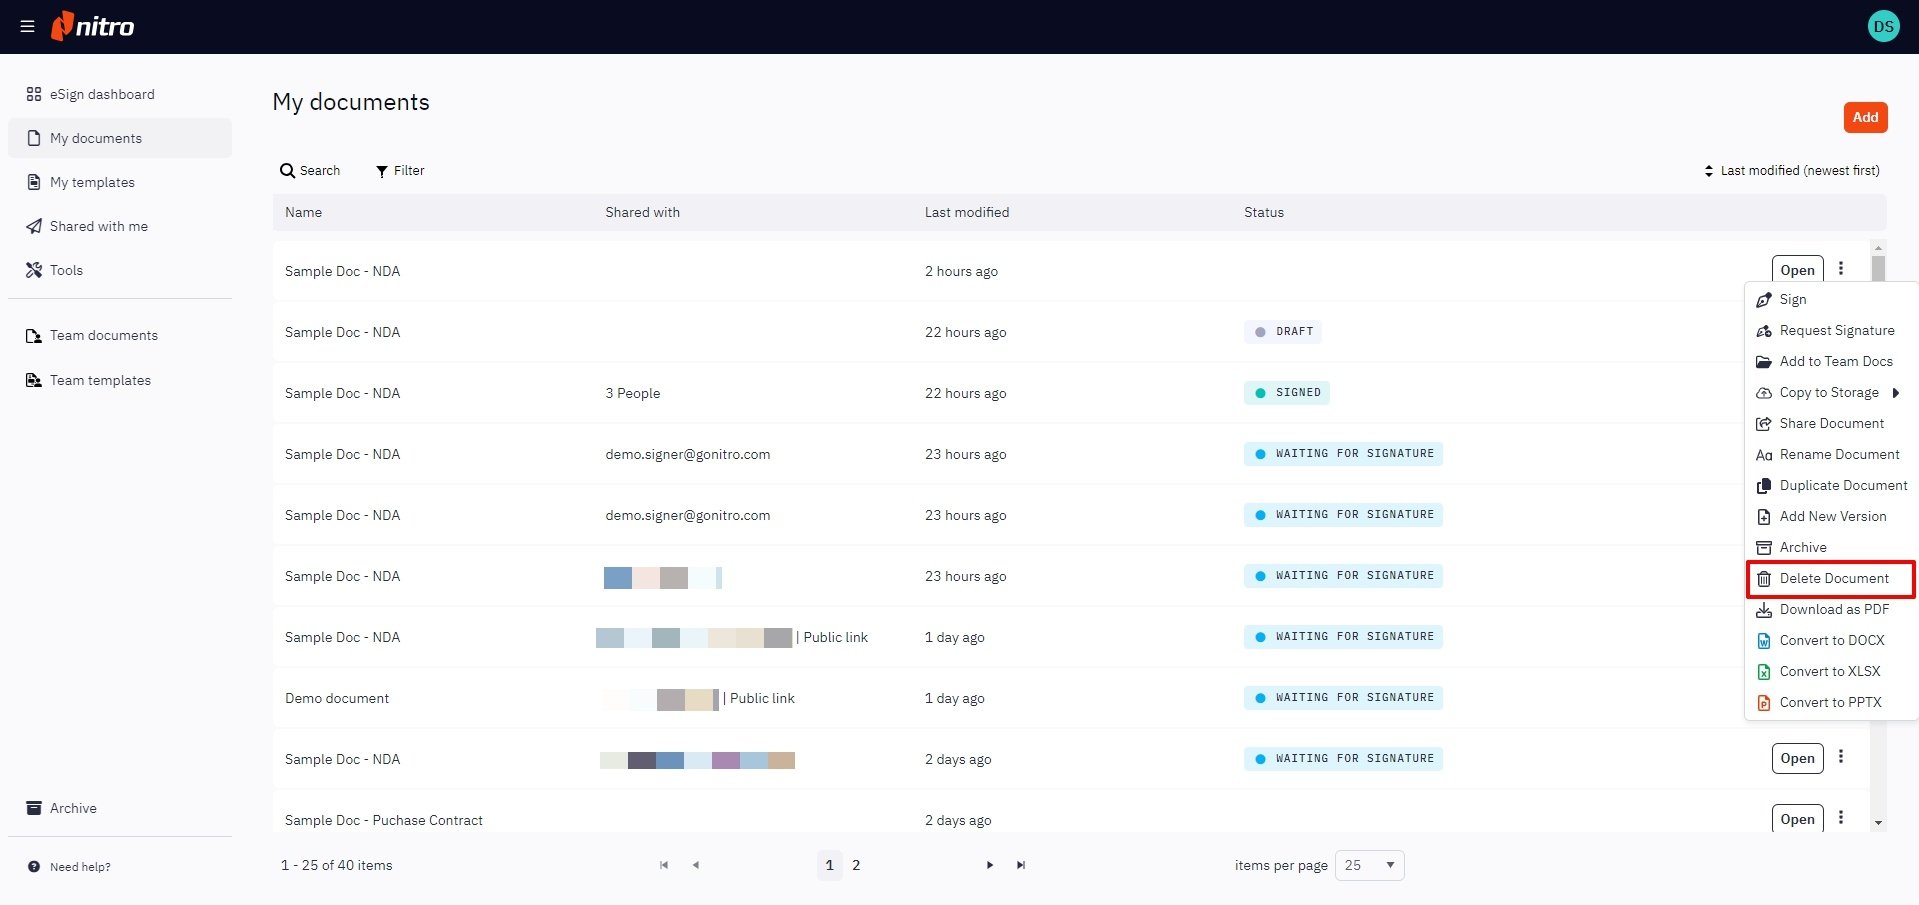Expand the items per page dropdown
The image size is (1919, 905).
click(1369, 865)
